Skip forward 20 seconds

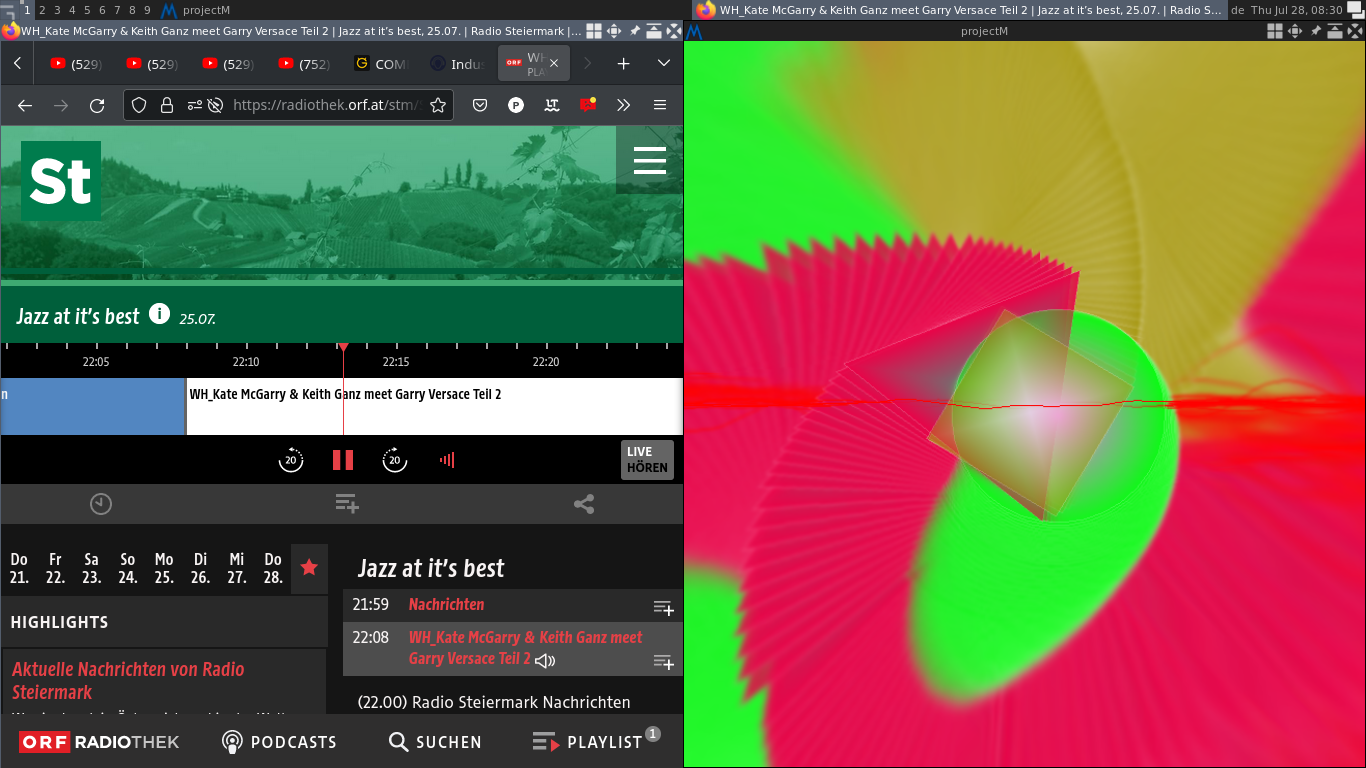click(395, 460)
